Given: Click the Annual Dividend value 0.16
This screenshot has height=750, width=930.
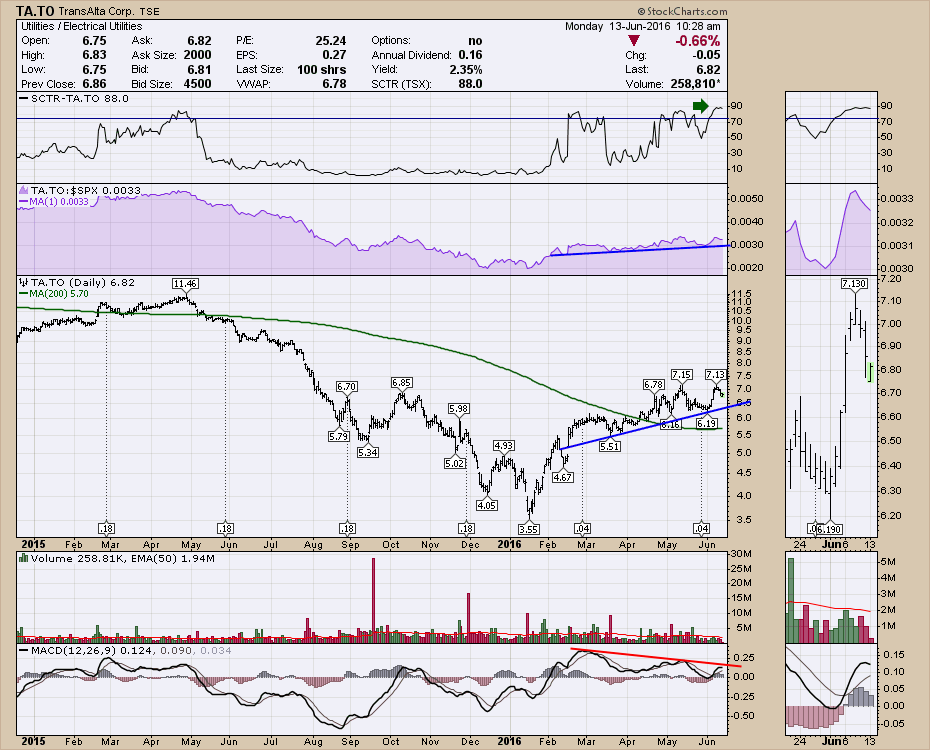Looking at the screenshot, I should pos(470,55).
